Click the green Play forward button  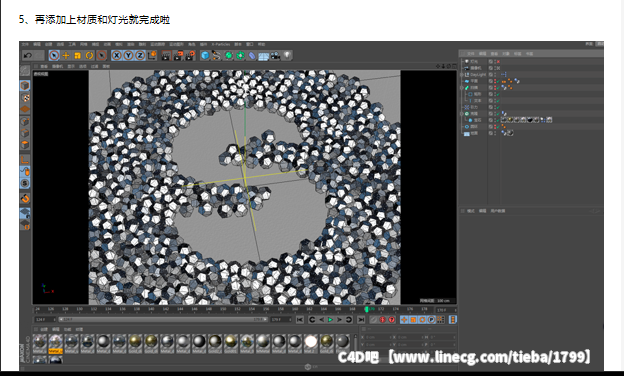pos(330,320)
